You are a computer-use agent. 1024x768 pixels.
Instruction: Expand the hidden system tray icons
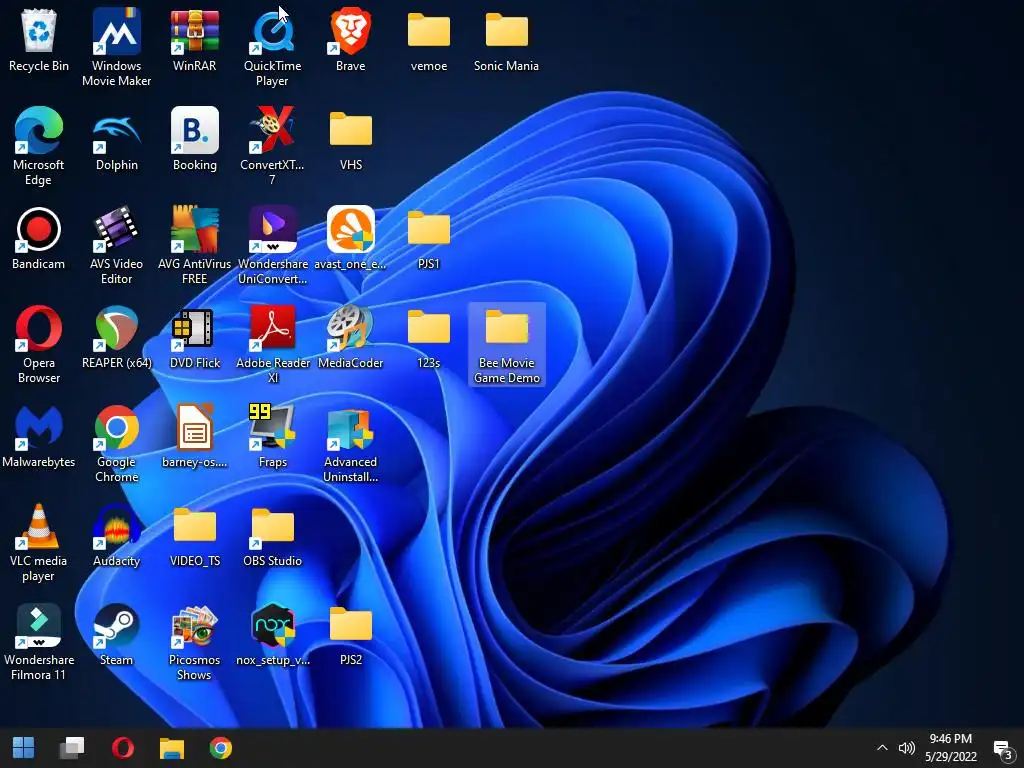pos(882,748)
